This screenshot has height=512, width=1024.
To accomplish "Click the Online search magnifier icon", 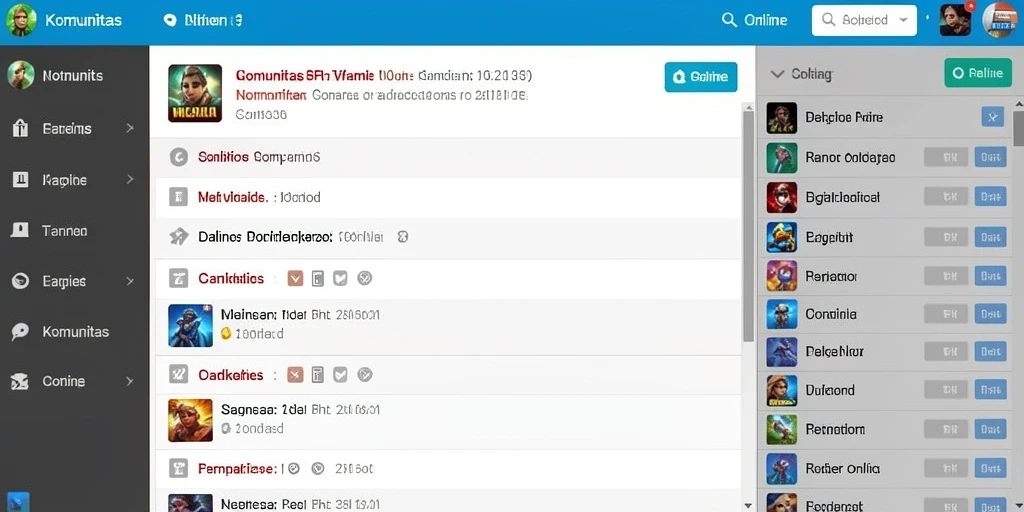I will (x=729, y=20).
